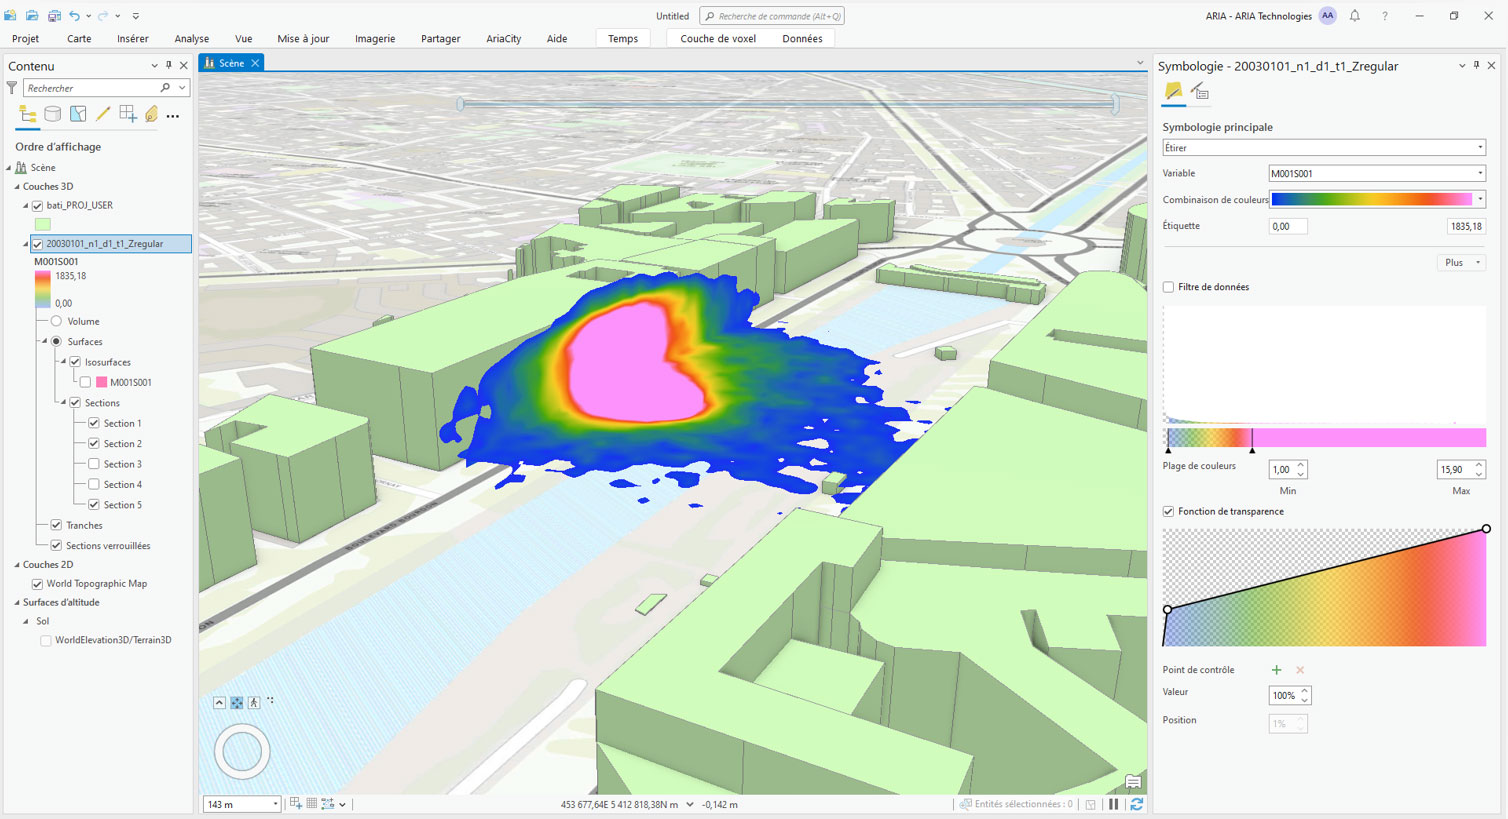Open the Combinaison de couleurs dropdown
The image size is (1508, 819).
[x=1377, y=200]
